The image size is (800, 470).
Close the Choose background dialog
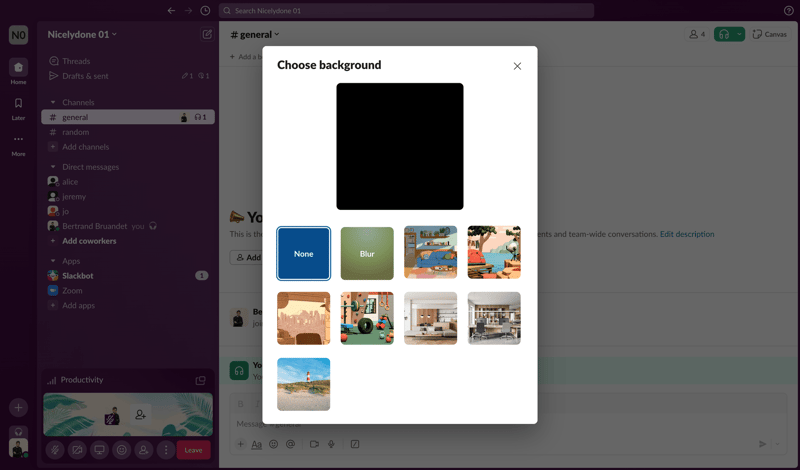517,66
